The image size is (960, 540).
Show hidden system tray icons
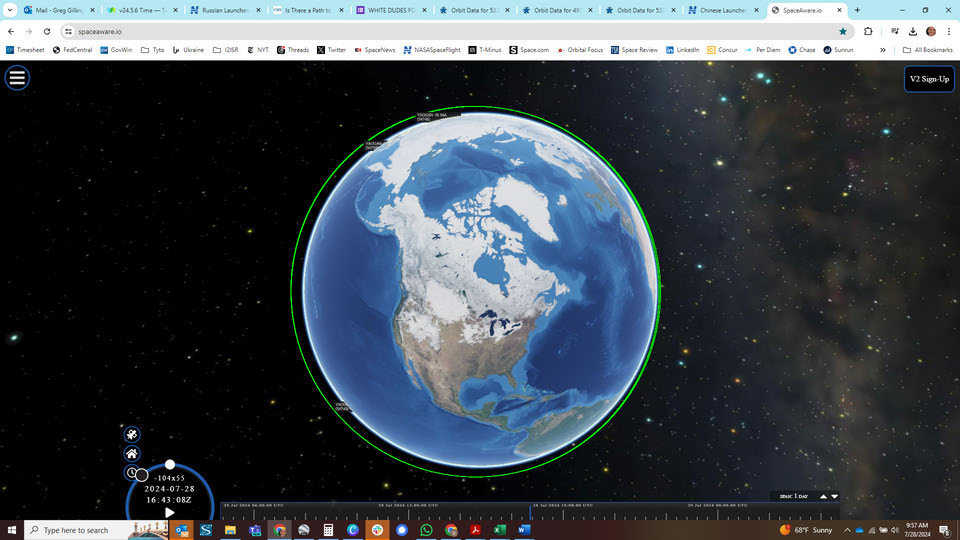tap(847, 530)
